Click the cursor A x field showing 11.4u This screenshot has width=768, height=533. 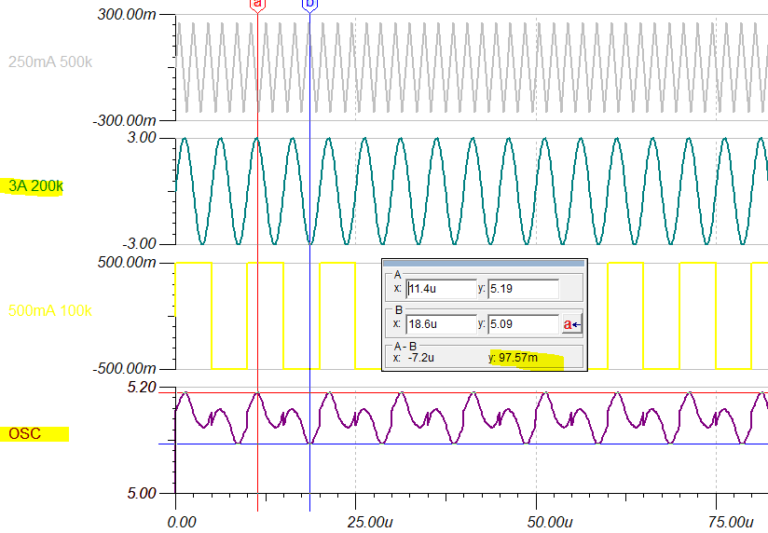coord(441,289)
